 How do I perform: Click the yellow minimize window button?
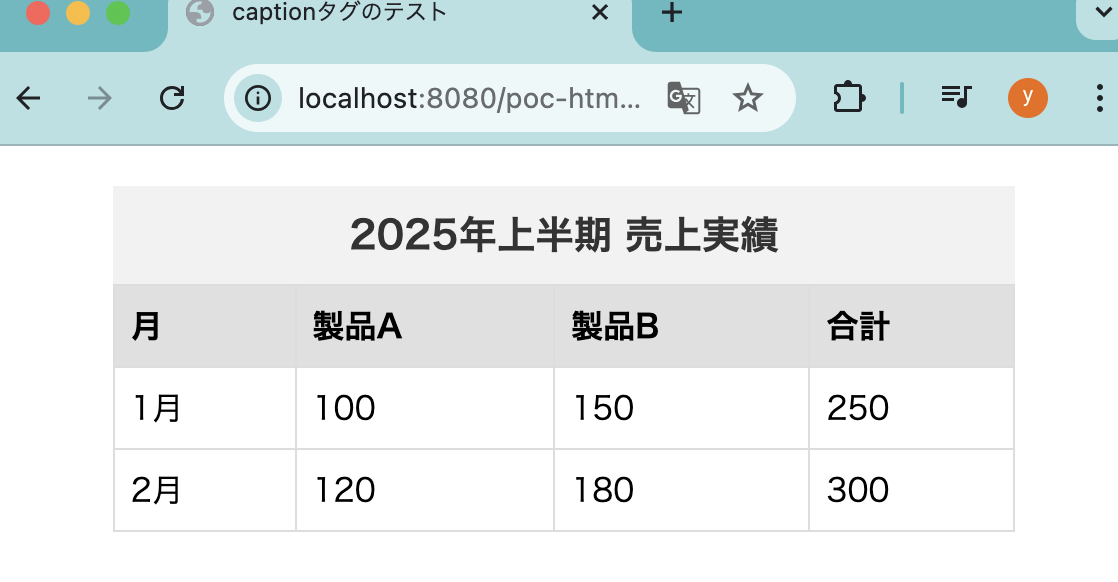click(x=78, y=12)
